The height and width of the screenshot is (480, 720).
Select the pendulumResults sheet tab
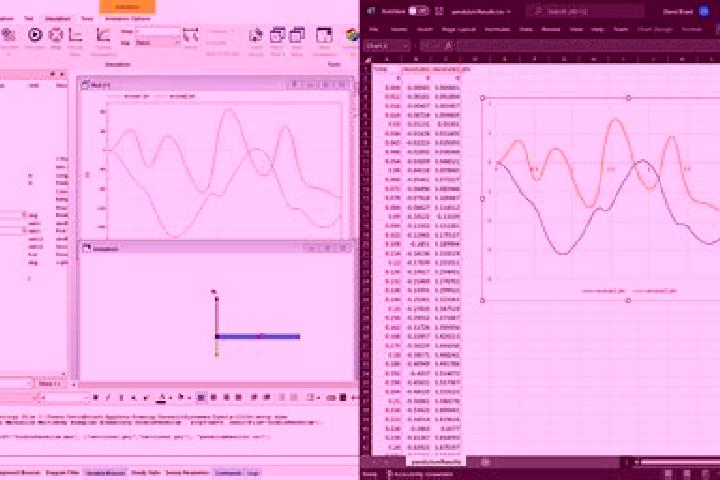[436, 462]
